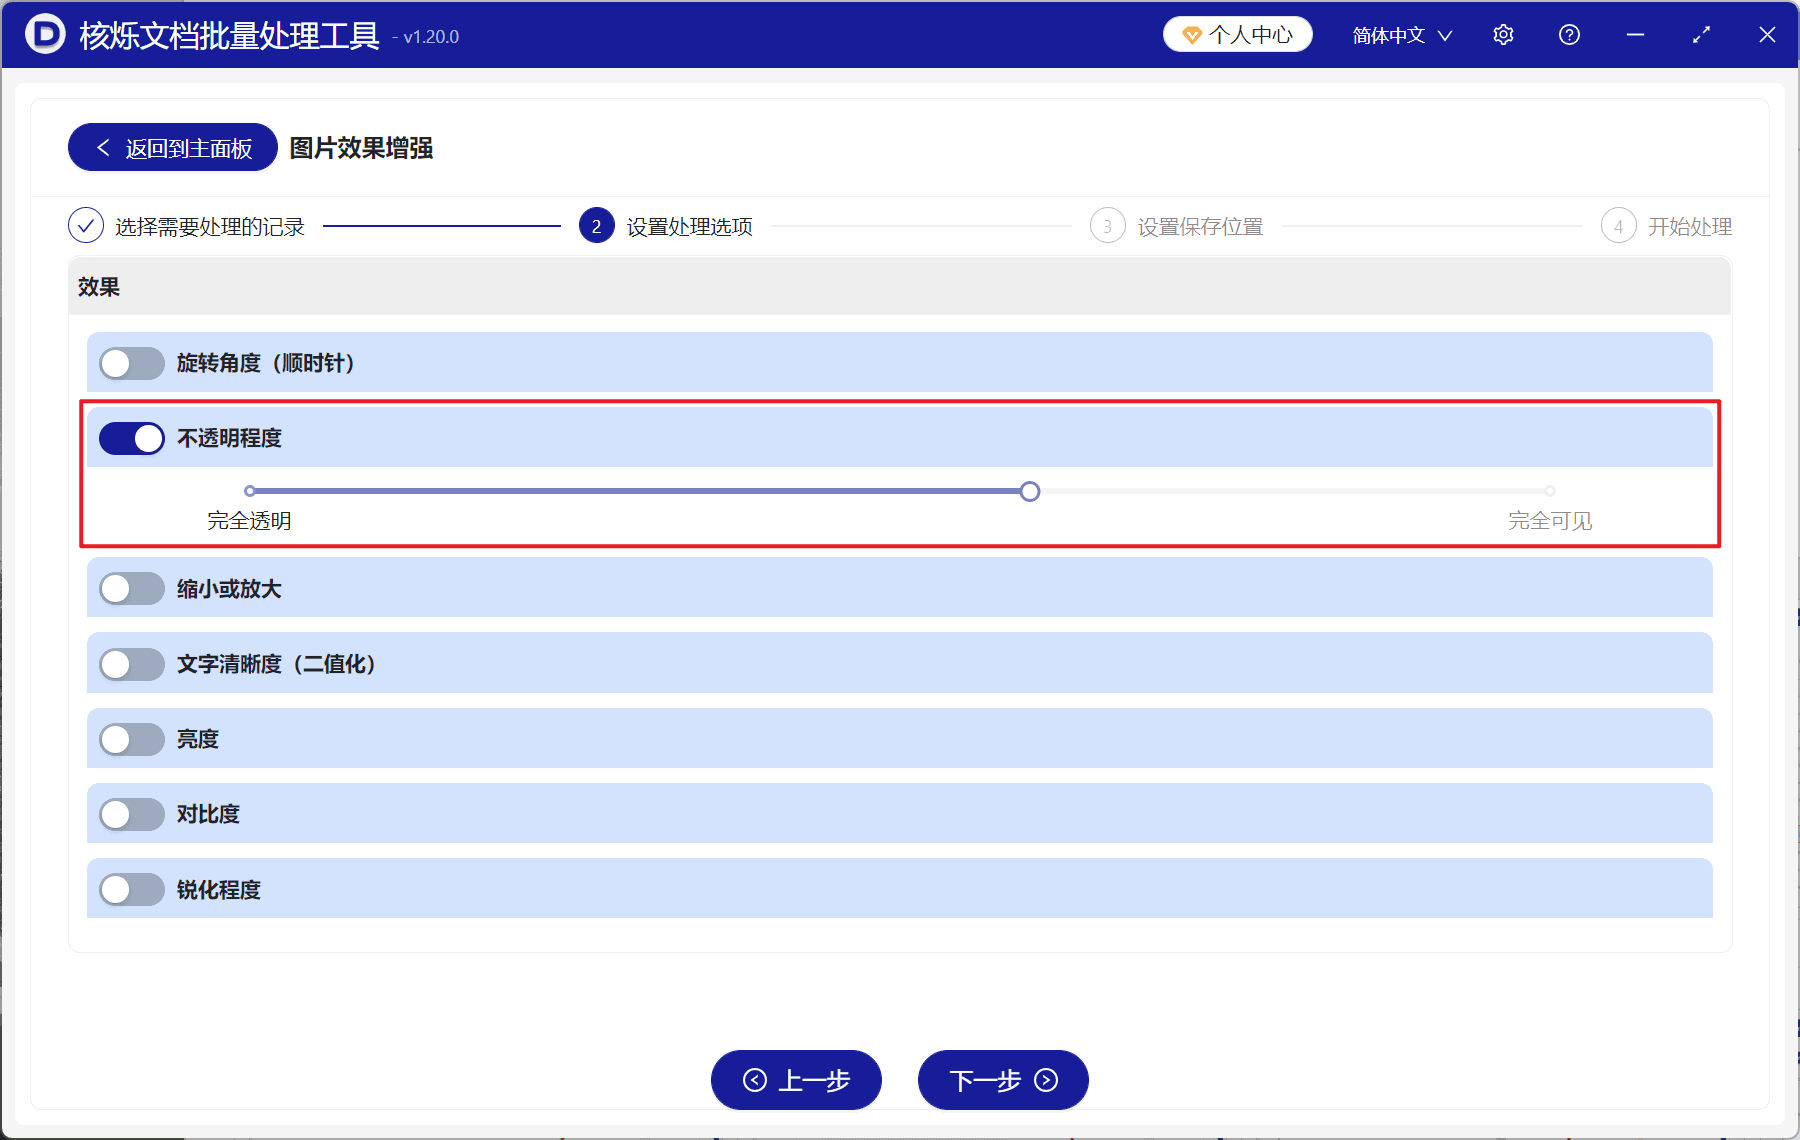Click the fullscreen arrow icon in title bar
Viewport: 1800px width, 1140px height.
(x=1701, y=34)
